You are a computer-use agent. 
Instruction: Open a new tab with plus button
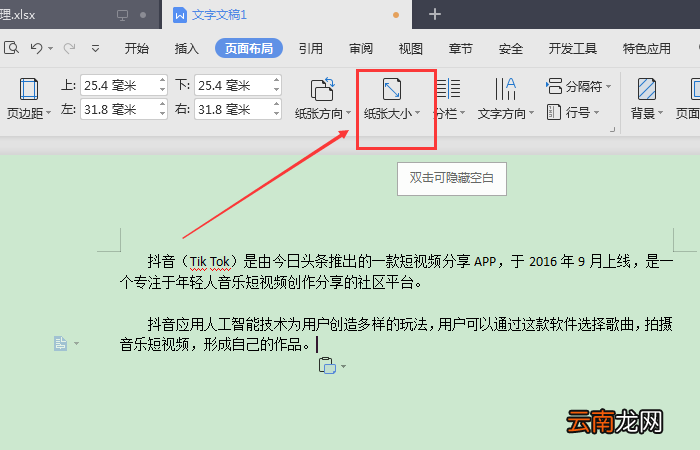pos(434,15)
